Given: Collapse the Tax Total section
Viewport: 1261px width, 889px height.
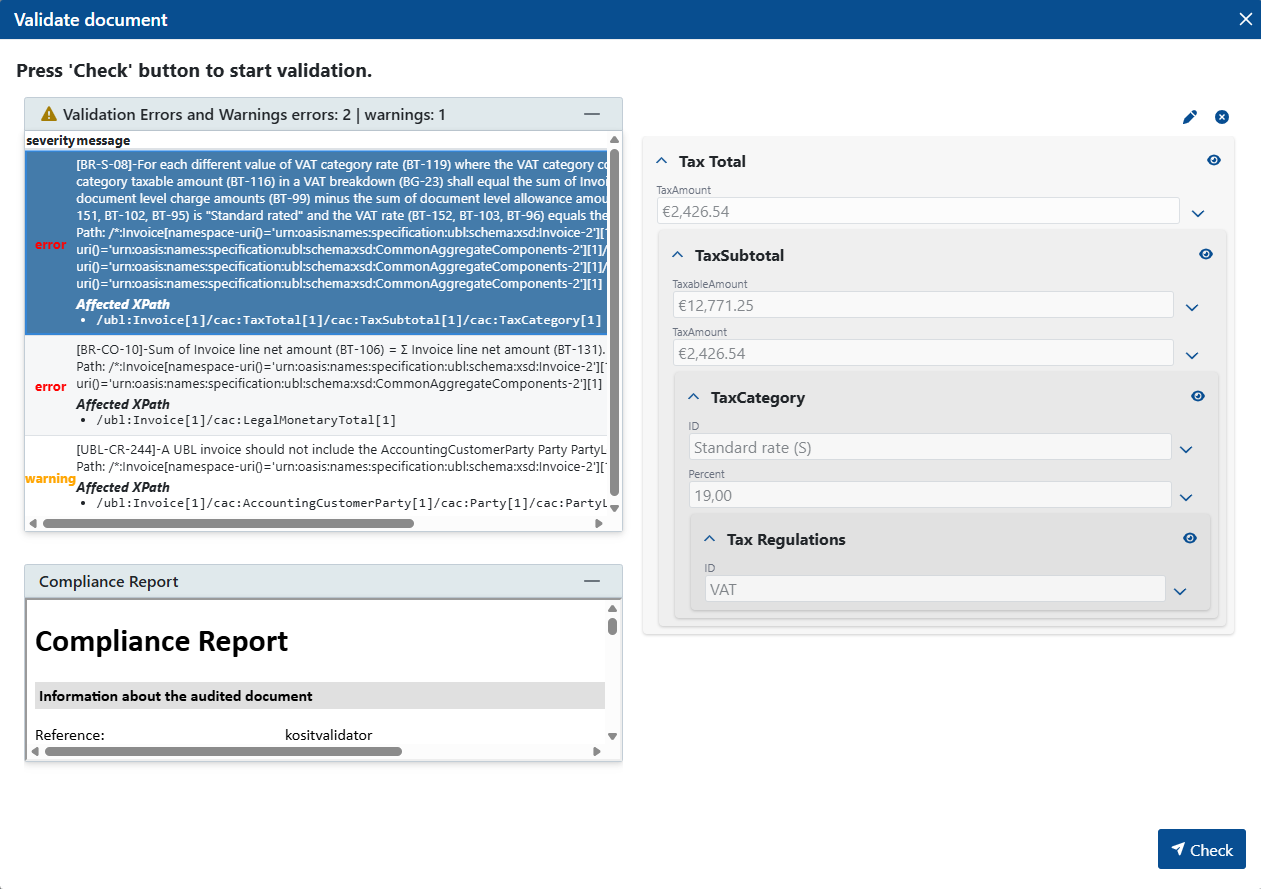Looking at the screenshot, I should tap(661, 161).
